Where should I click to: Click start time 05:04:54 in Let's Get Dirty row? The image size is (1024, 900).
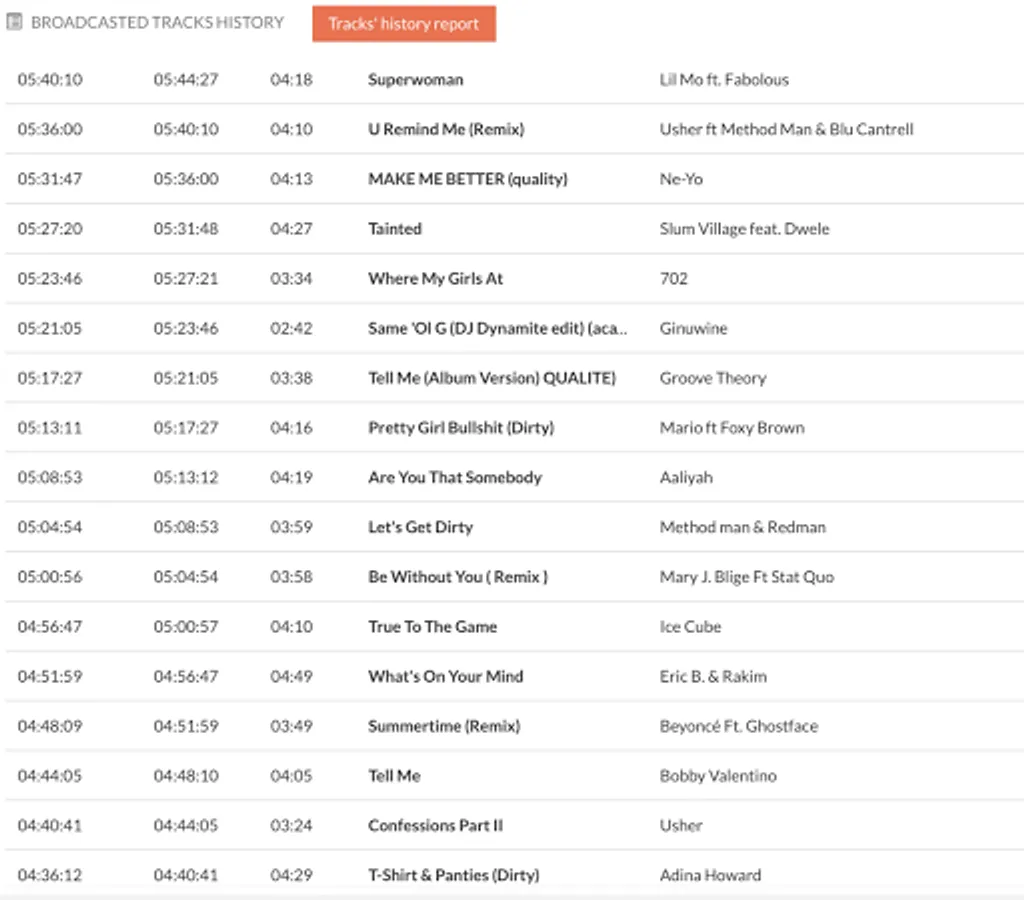coord(50,527)
